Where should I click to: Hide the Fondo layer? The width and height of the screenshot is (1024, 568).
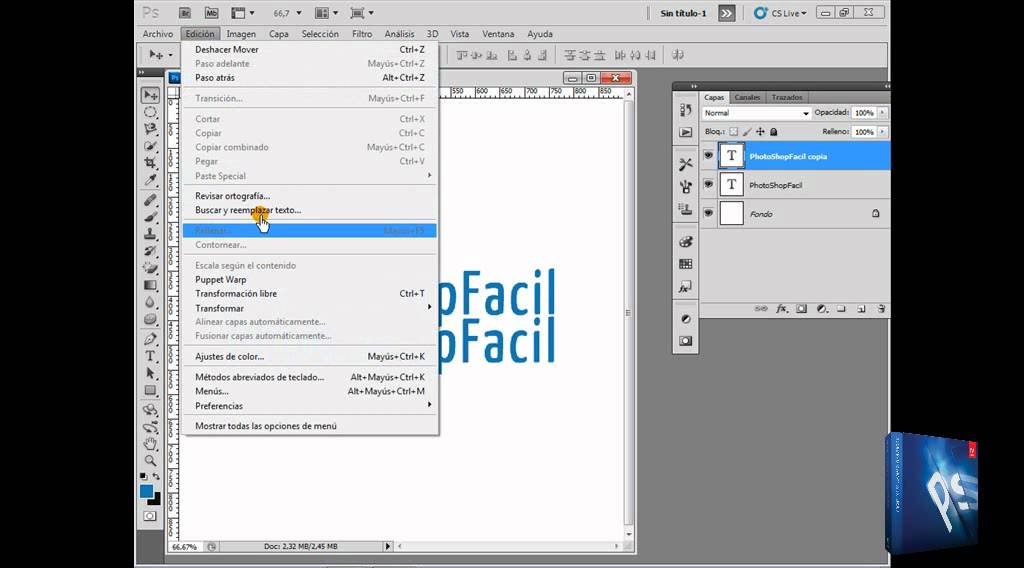coord(709,213)
